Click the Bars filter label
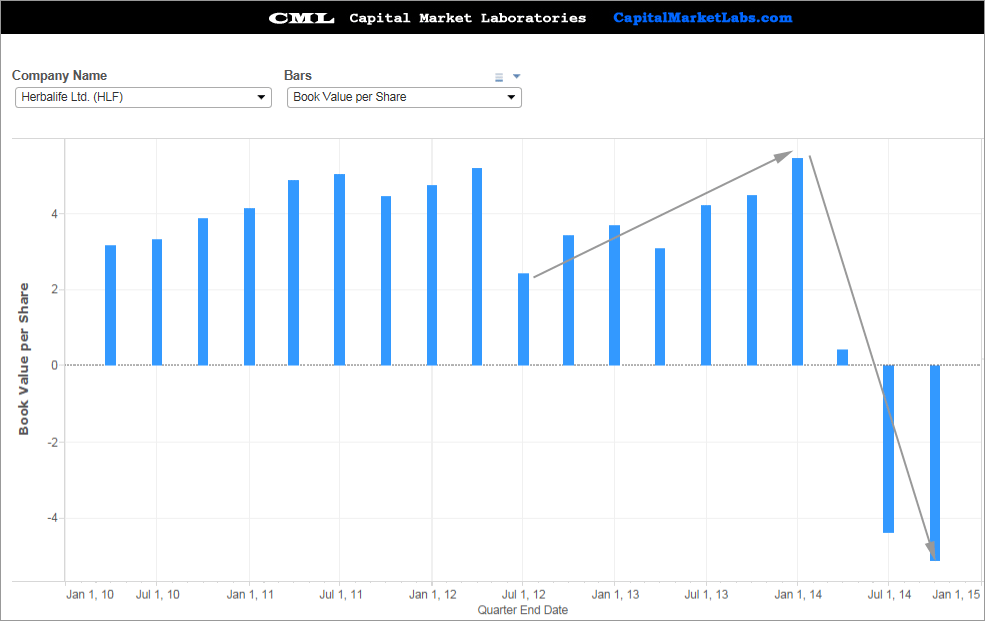The width and height of the screenshot is (985, 621). coord(298,75)
